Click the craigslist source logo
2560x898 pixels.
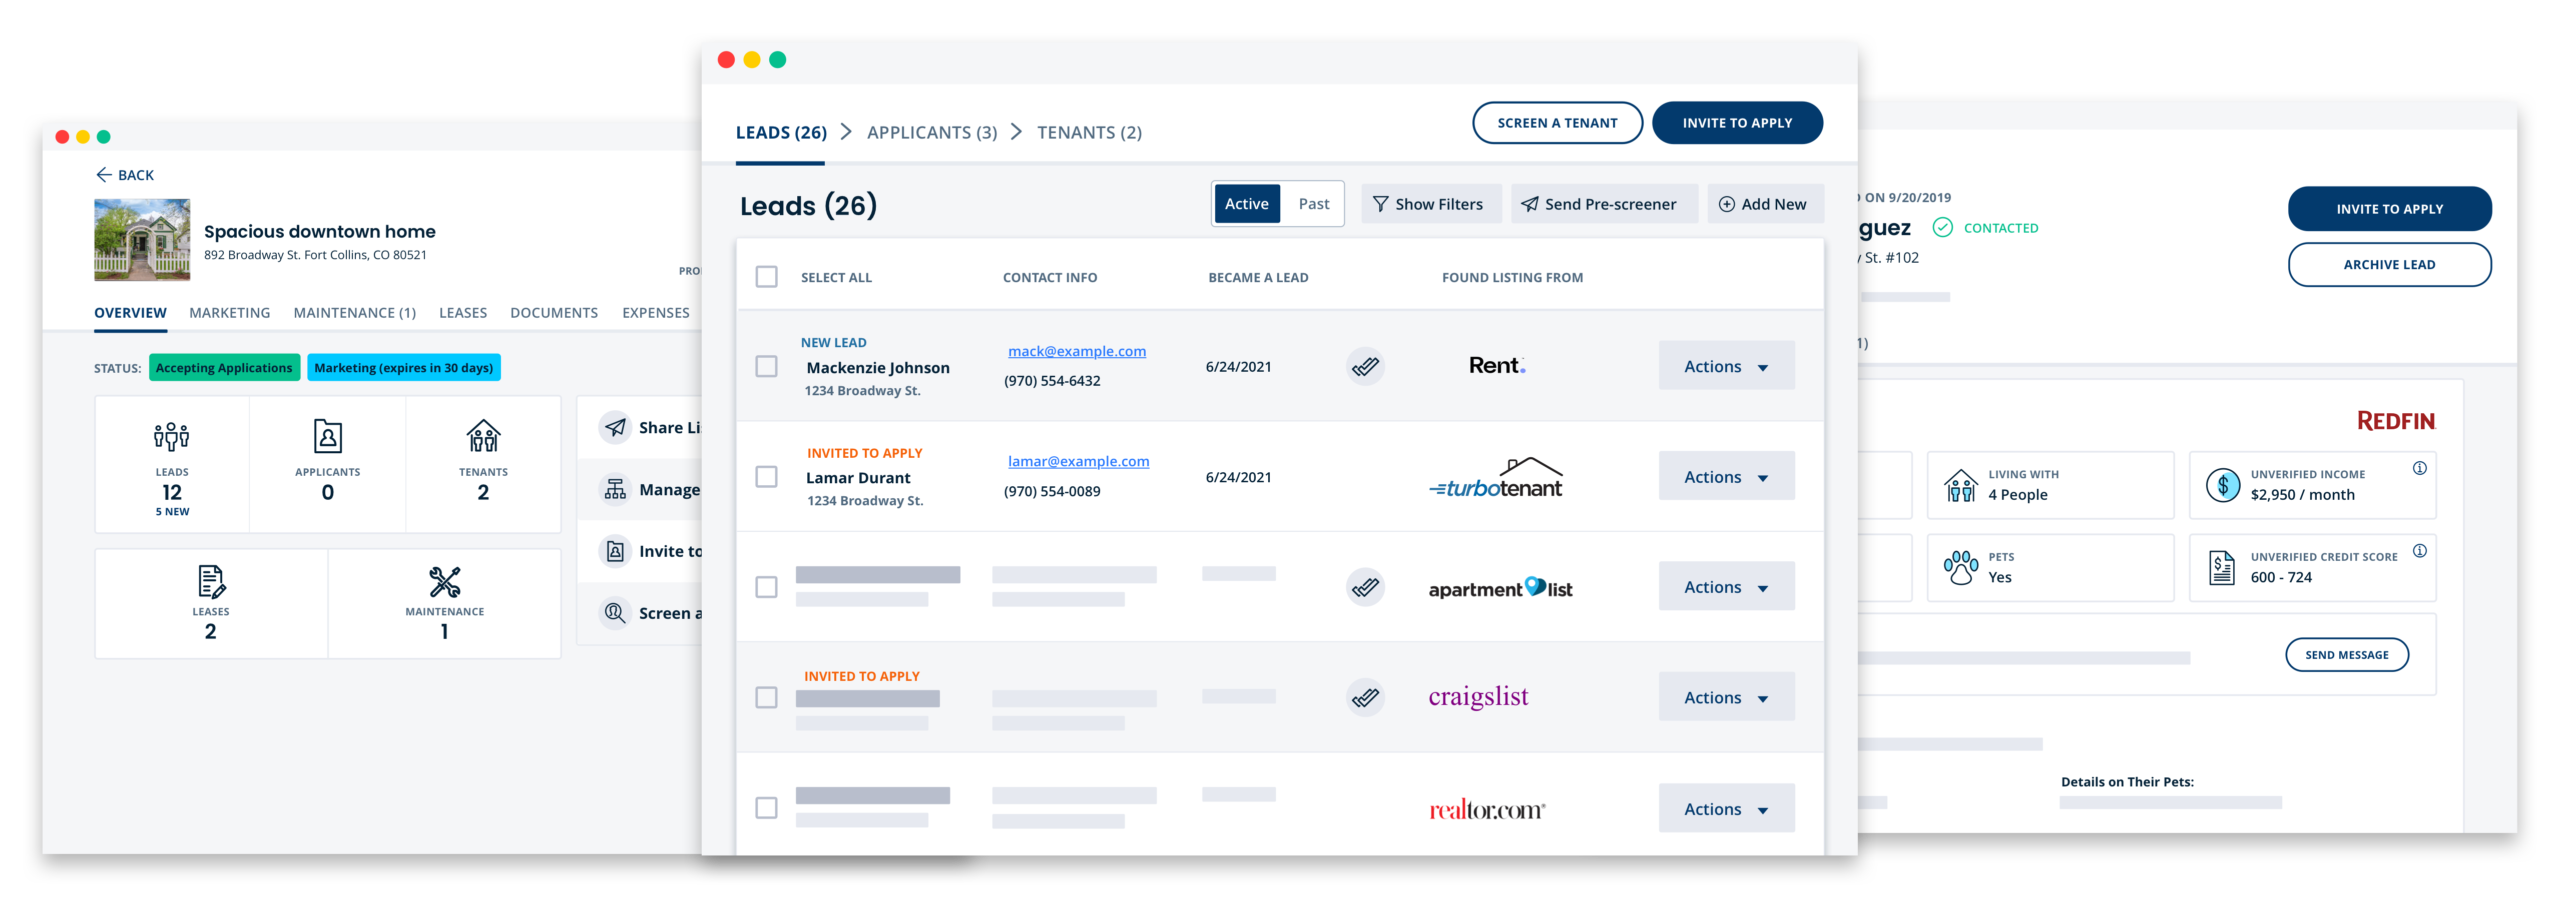tap(1478, 697)
